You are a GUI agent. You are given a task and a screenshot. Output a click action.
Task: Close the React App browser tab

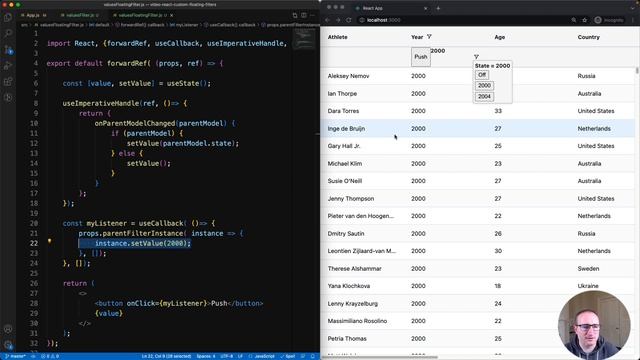(426, 8)
